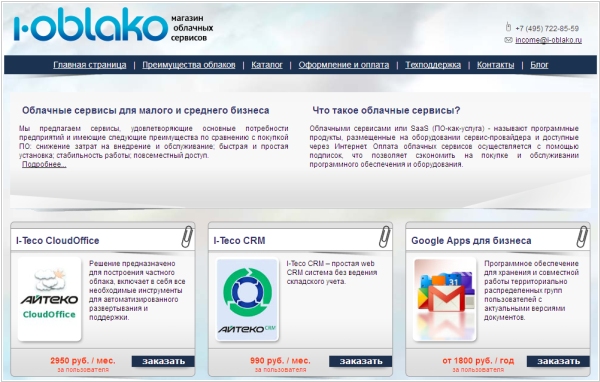Go to the Контакты page
Image resolution: width=600 pixels, height=382 pixels.
(495, 65)
